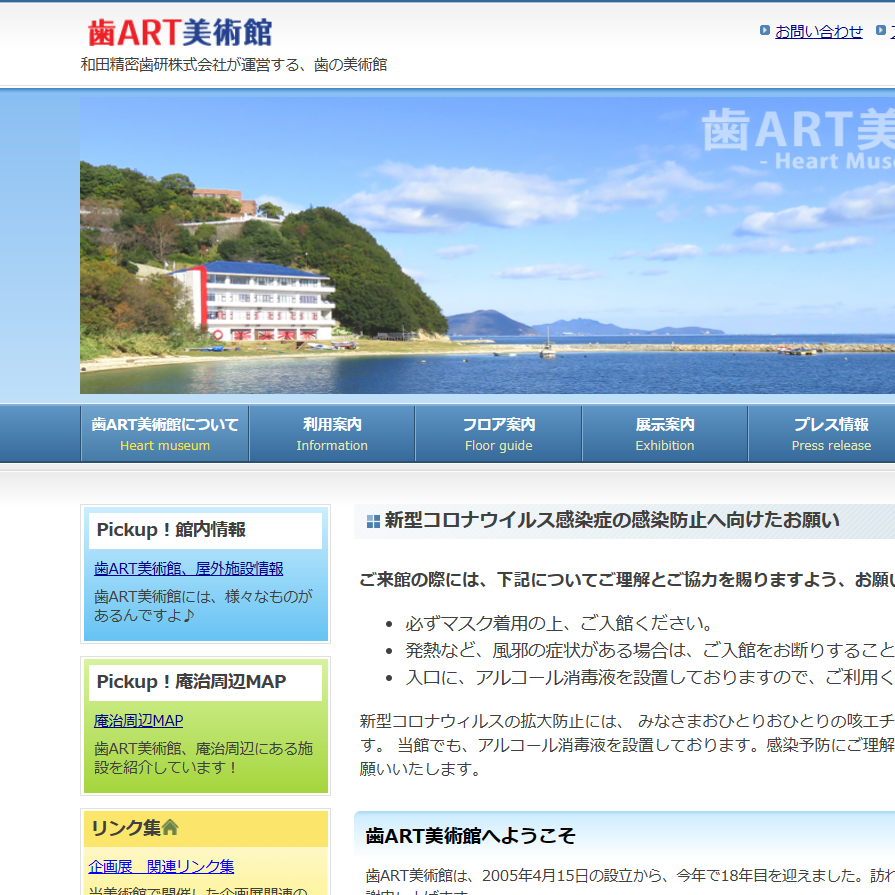Click the arrow icon beside お問い合わせ

pyautogui.click(x=765, y=31)
